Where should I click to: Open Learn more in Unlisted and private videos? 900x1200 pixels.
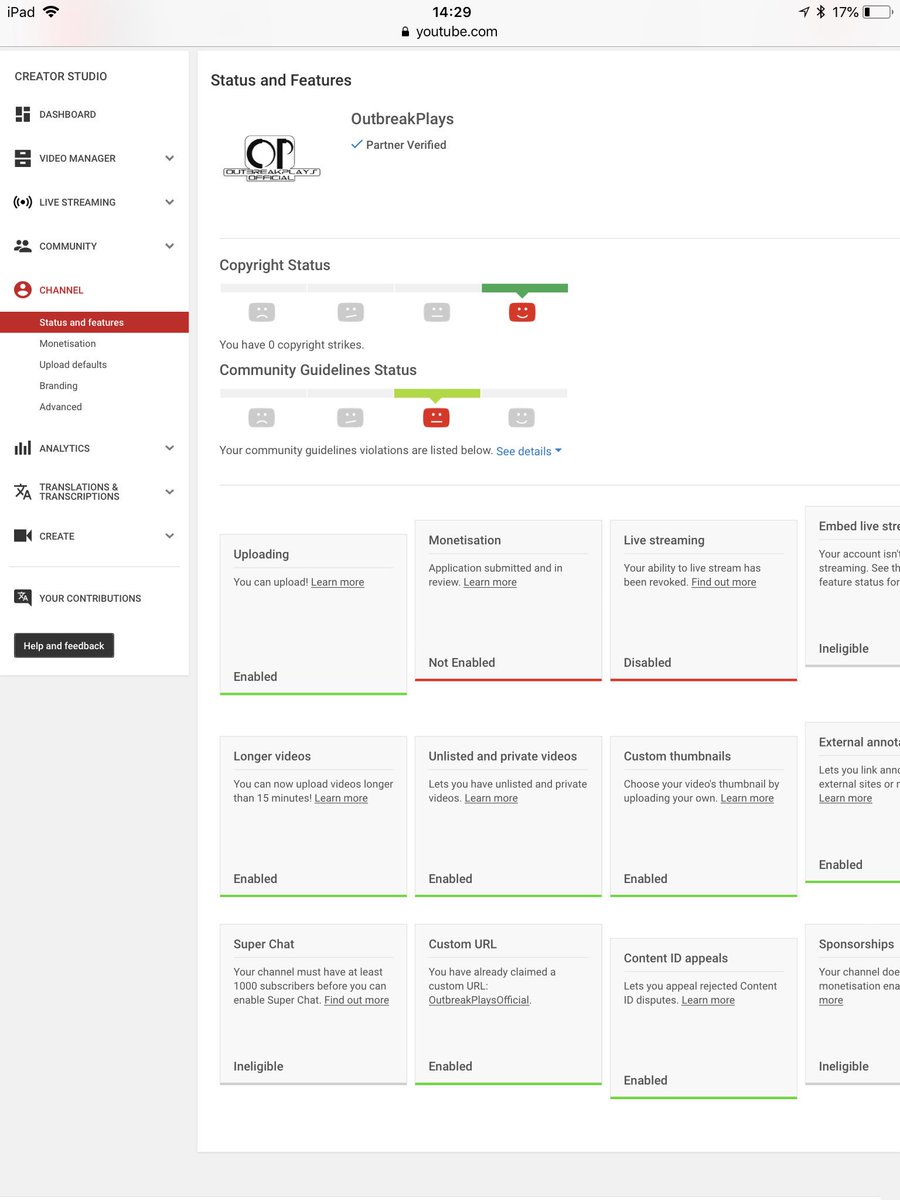pos(491,798)
